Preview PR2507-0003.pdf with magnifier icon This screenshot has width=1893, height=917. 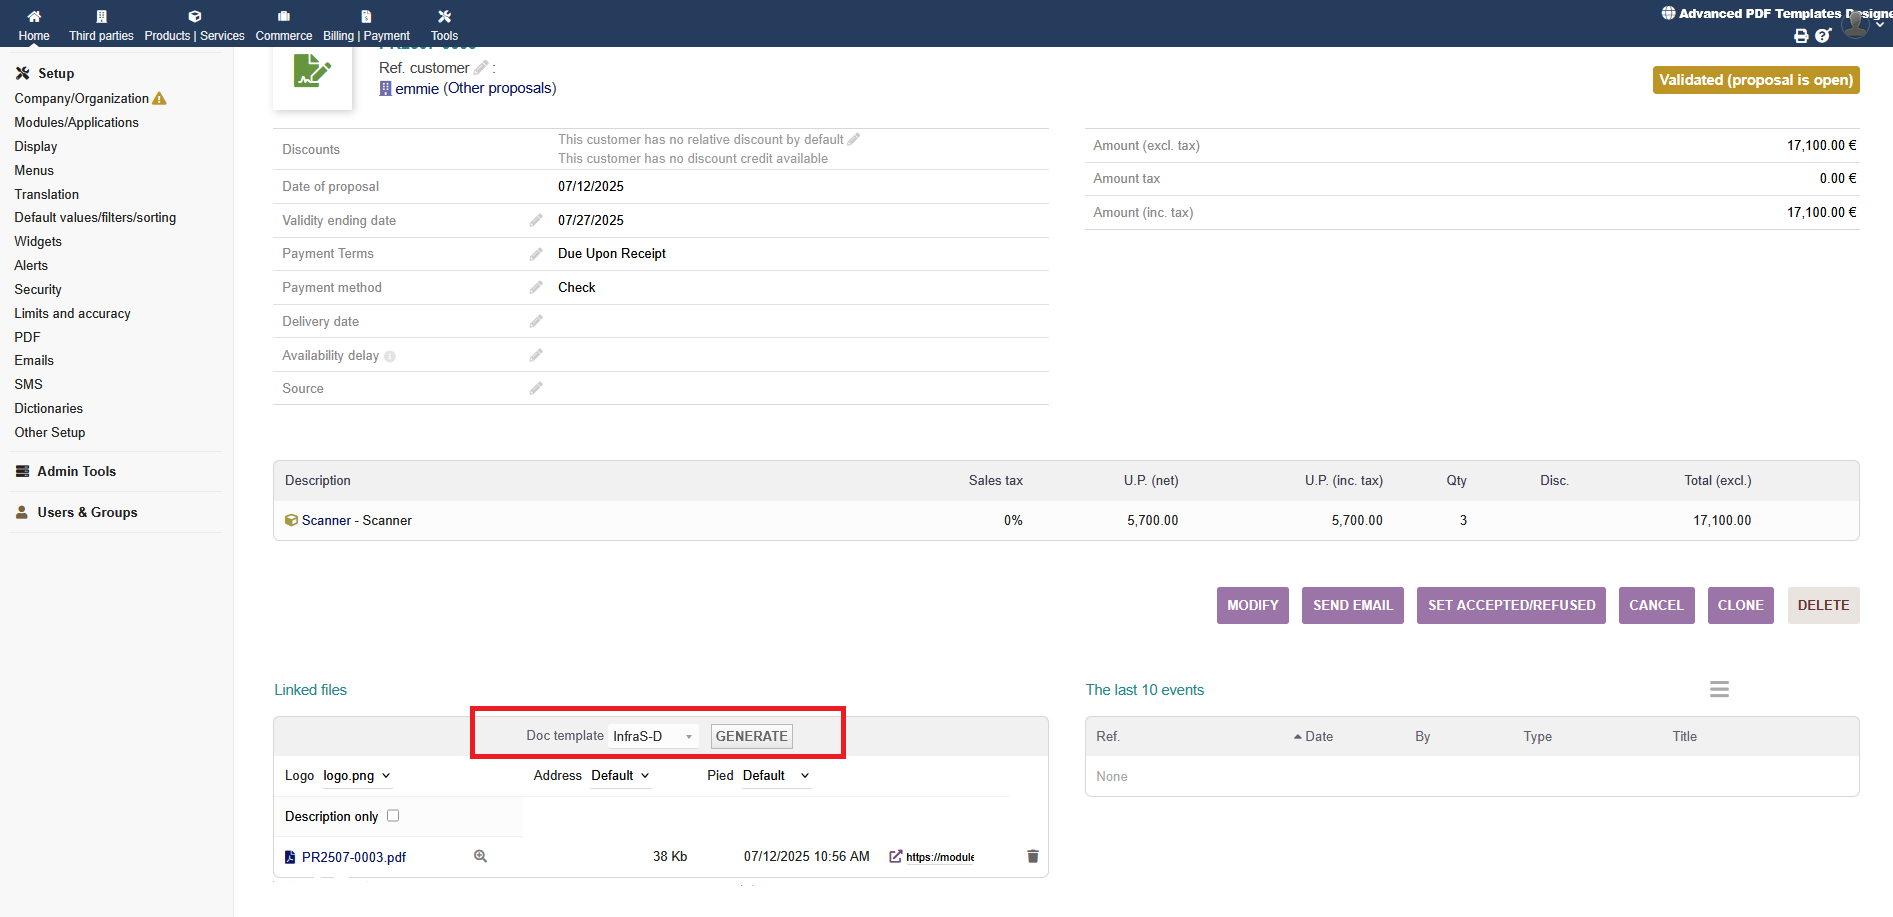tap(480, 856)
